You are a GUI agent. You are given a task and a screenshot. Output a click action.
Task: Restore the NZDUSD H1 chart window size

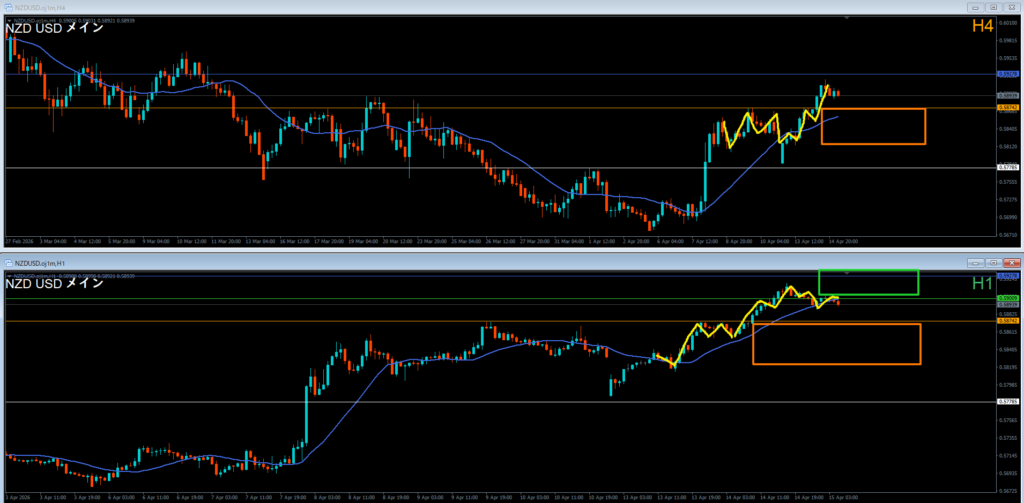[994, 262]
